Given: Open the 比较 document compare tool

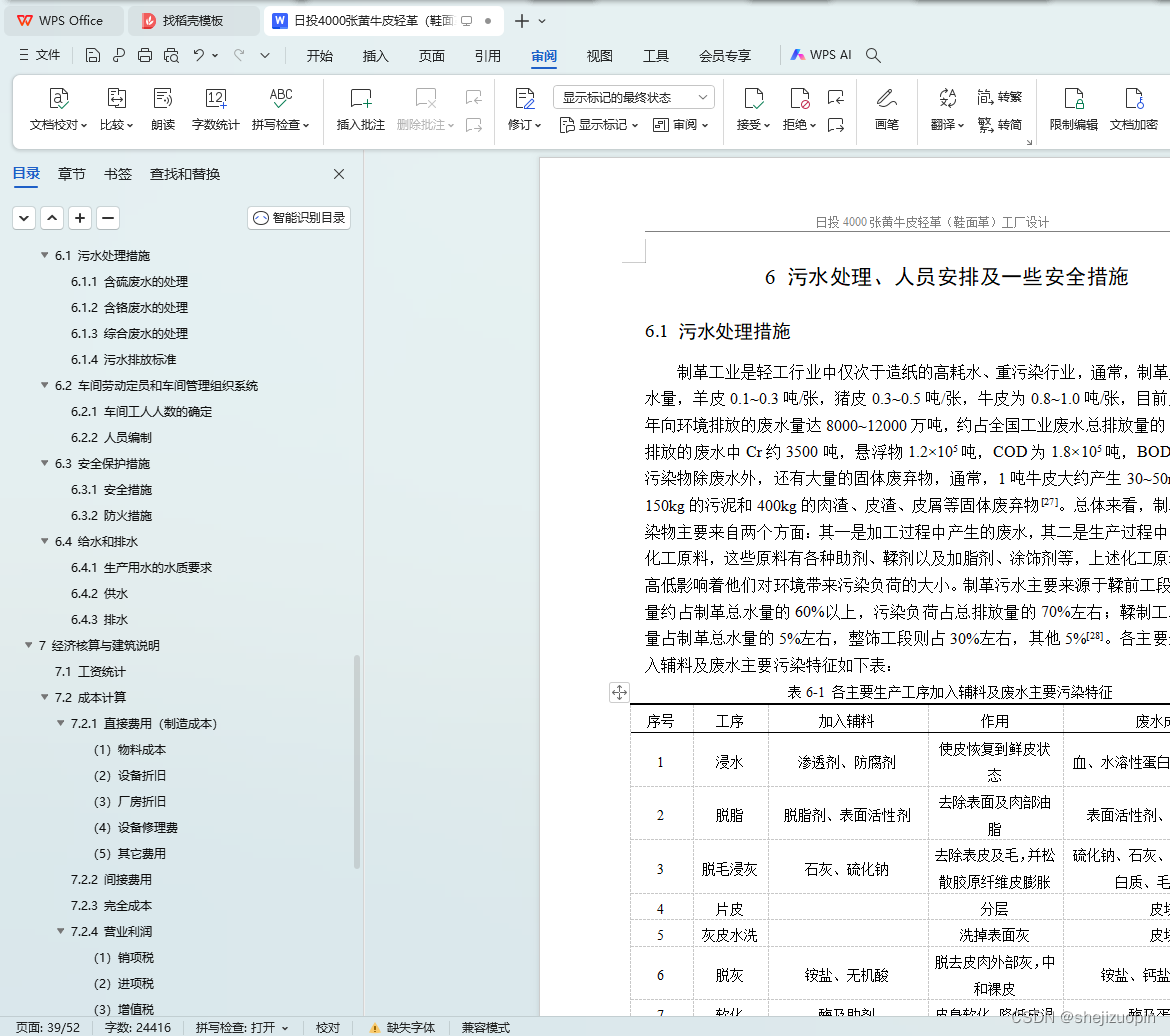Looking at the screenshot, I should point(116,109).
